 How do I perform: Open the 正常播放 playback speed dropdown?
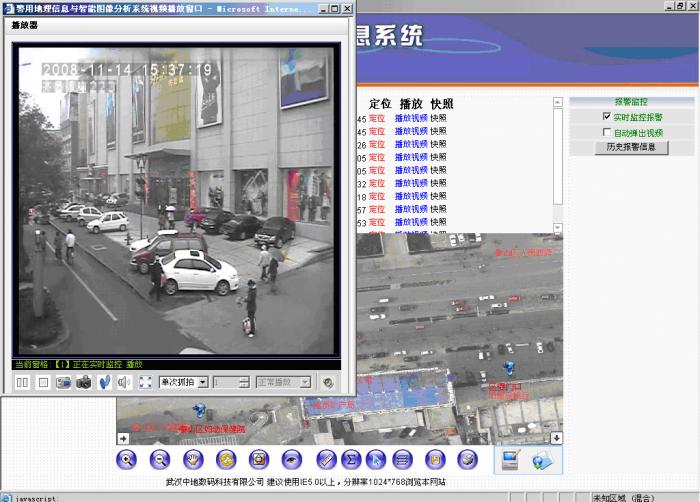pos(310,382)
